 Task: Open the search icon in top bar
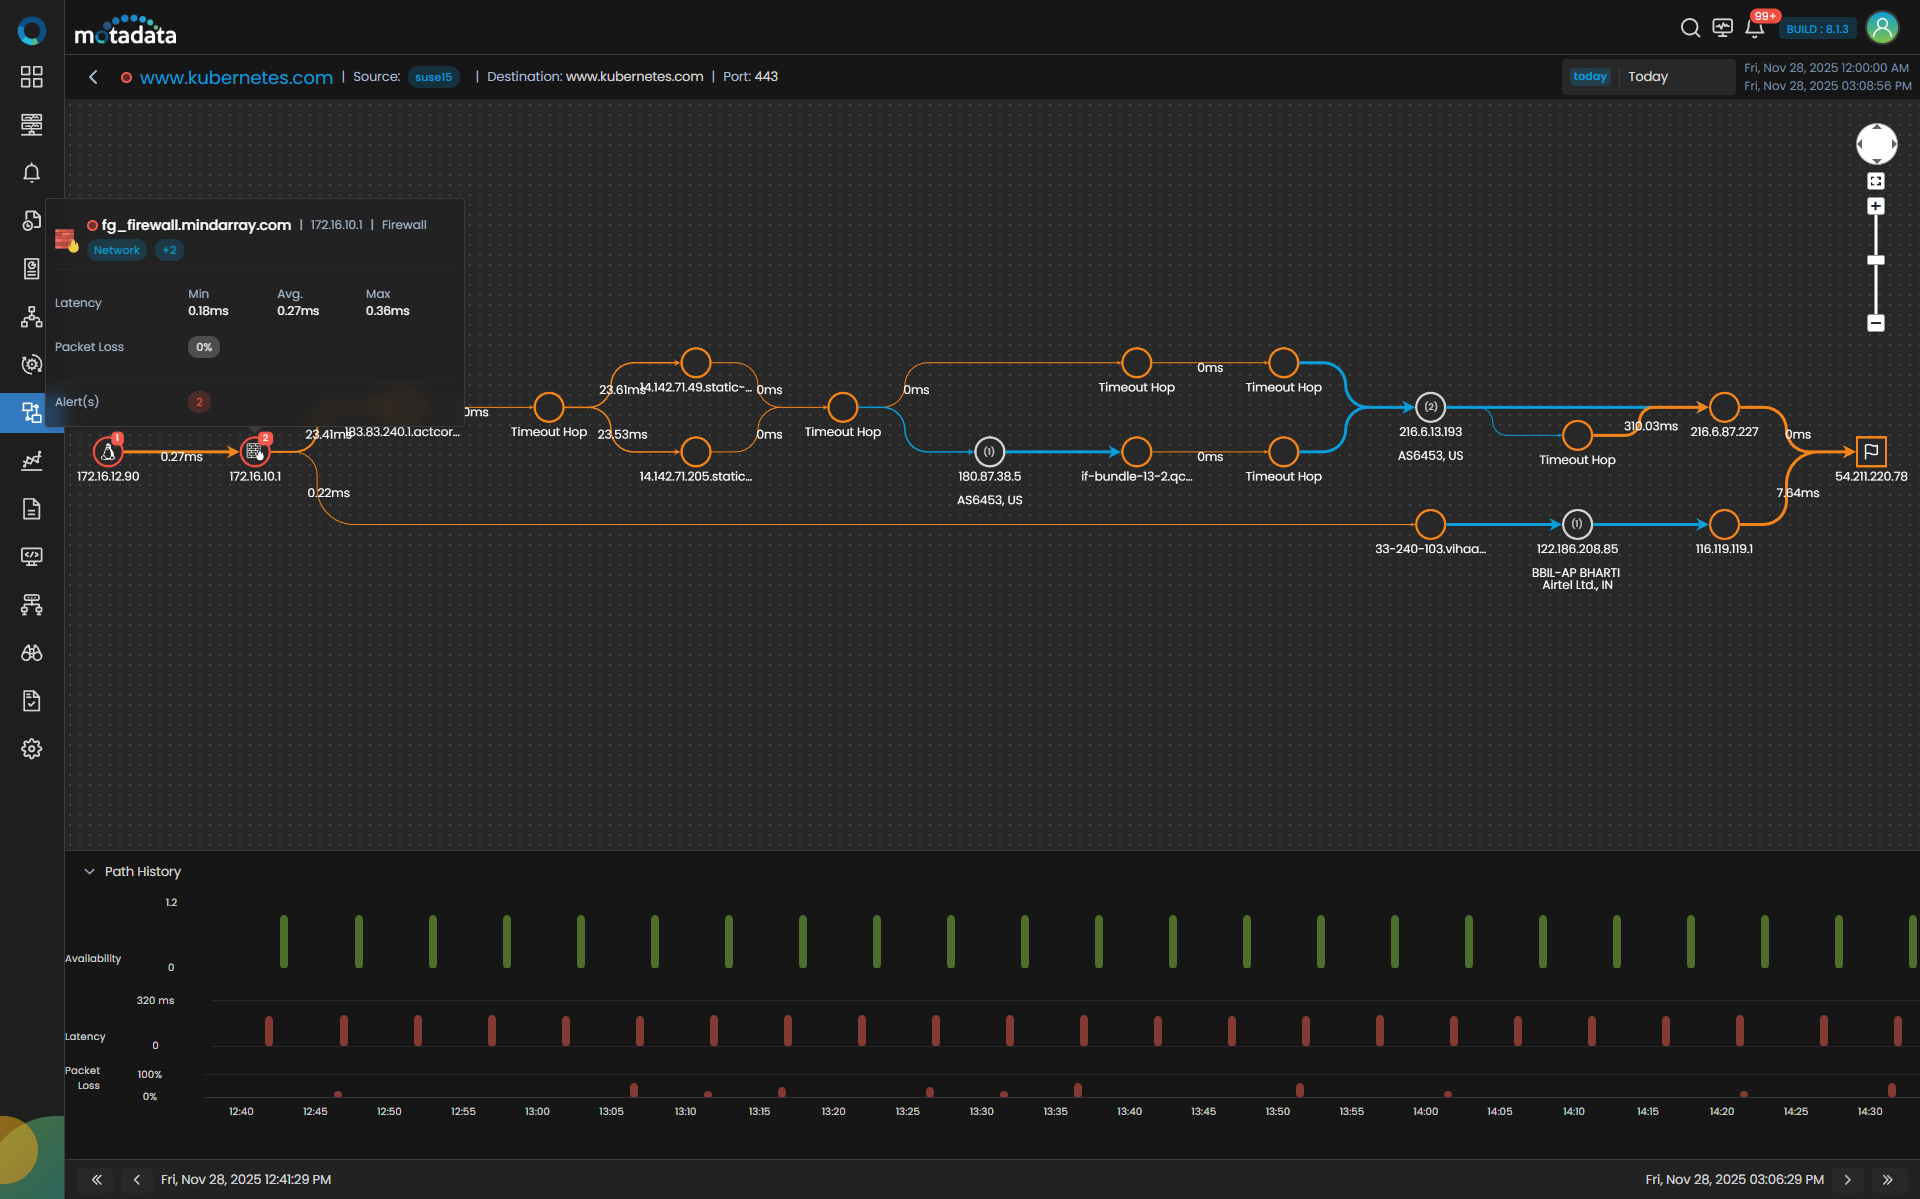1690,28
